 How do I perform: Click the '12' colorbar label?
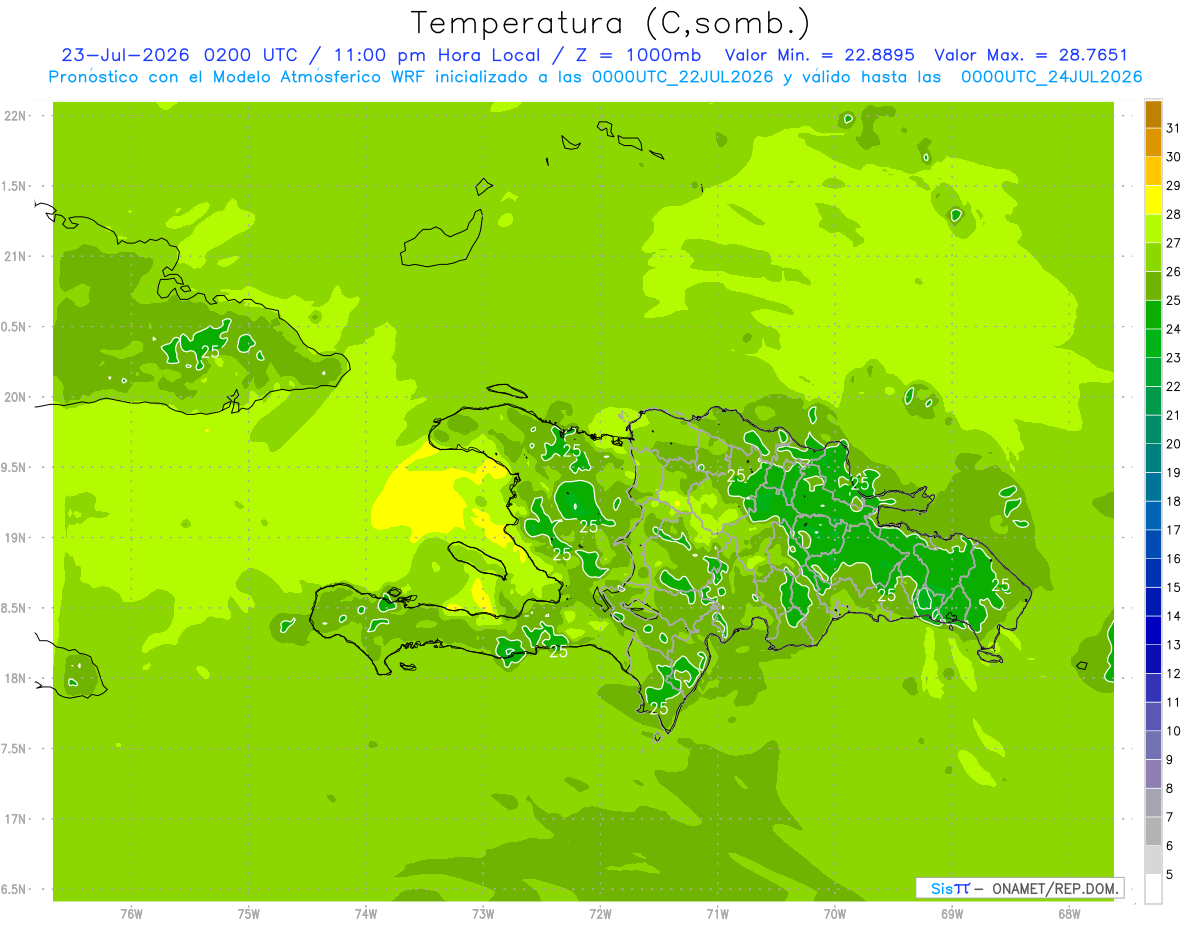tap(1174, 673)
